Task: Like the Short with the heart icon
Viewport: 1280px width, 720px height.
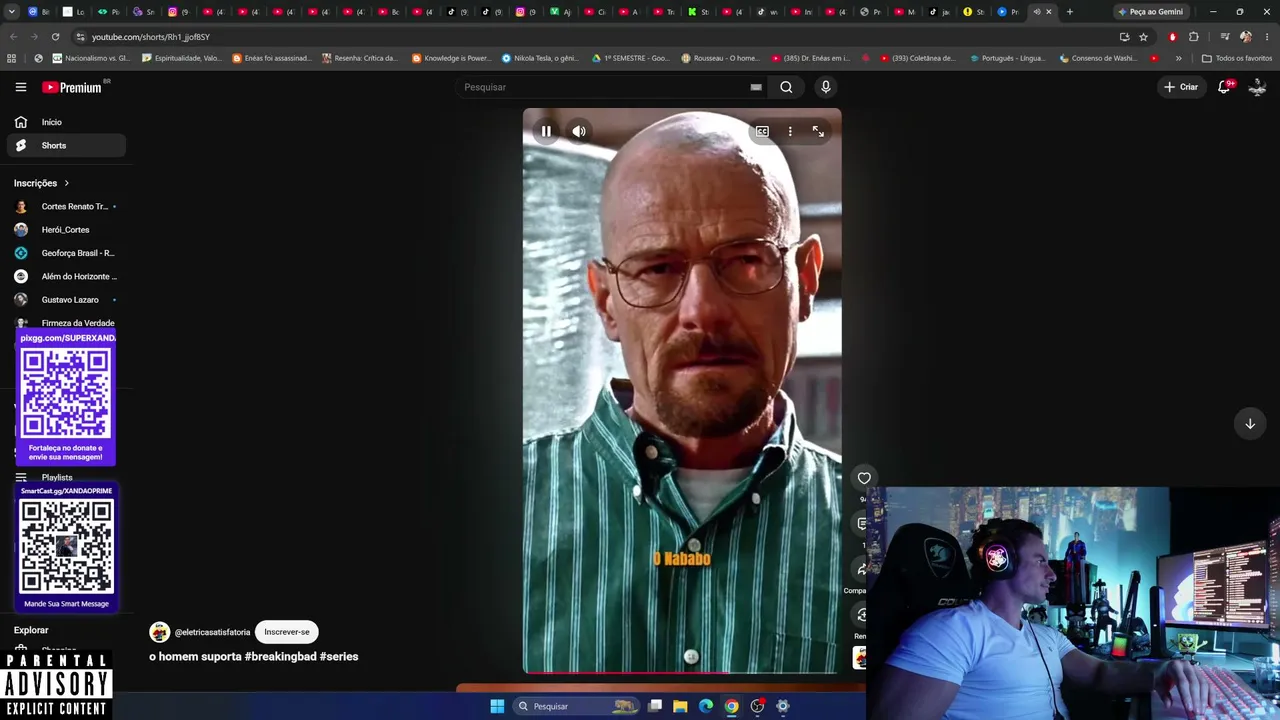Action: point(864,478)
